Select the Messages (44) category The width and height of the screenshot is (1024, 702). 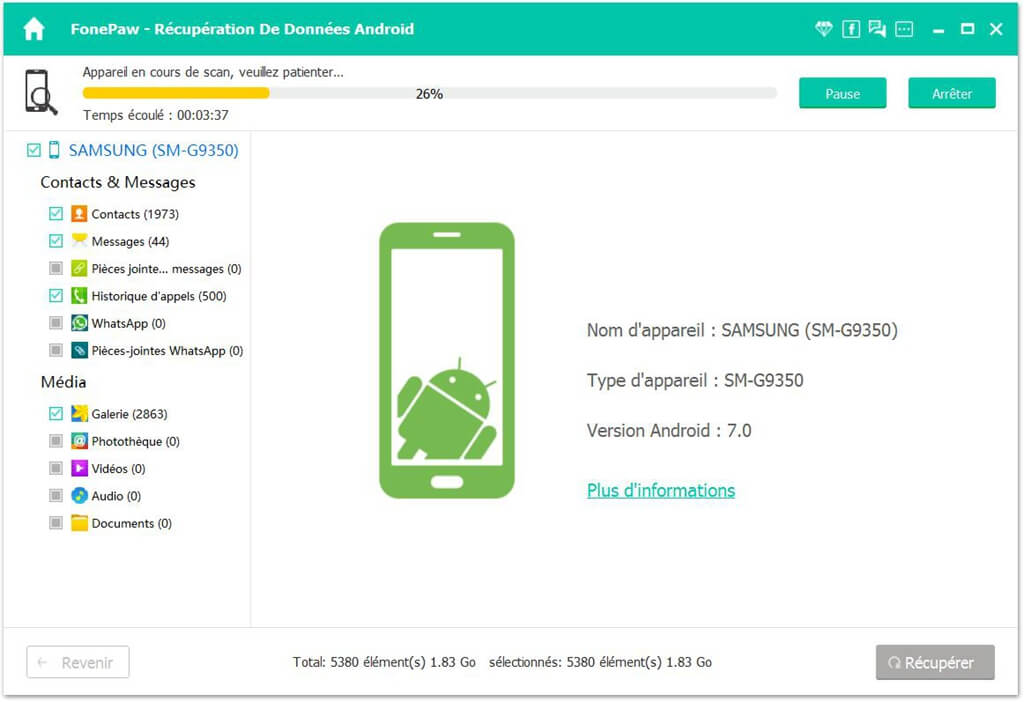pos(131,242)
